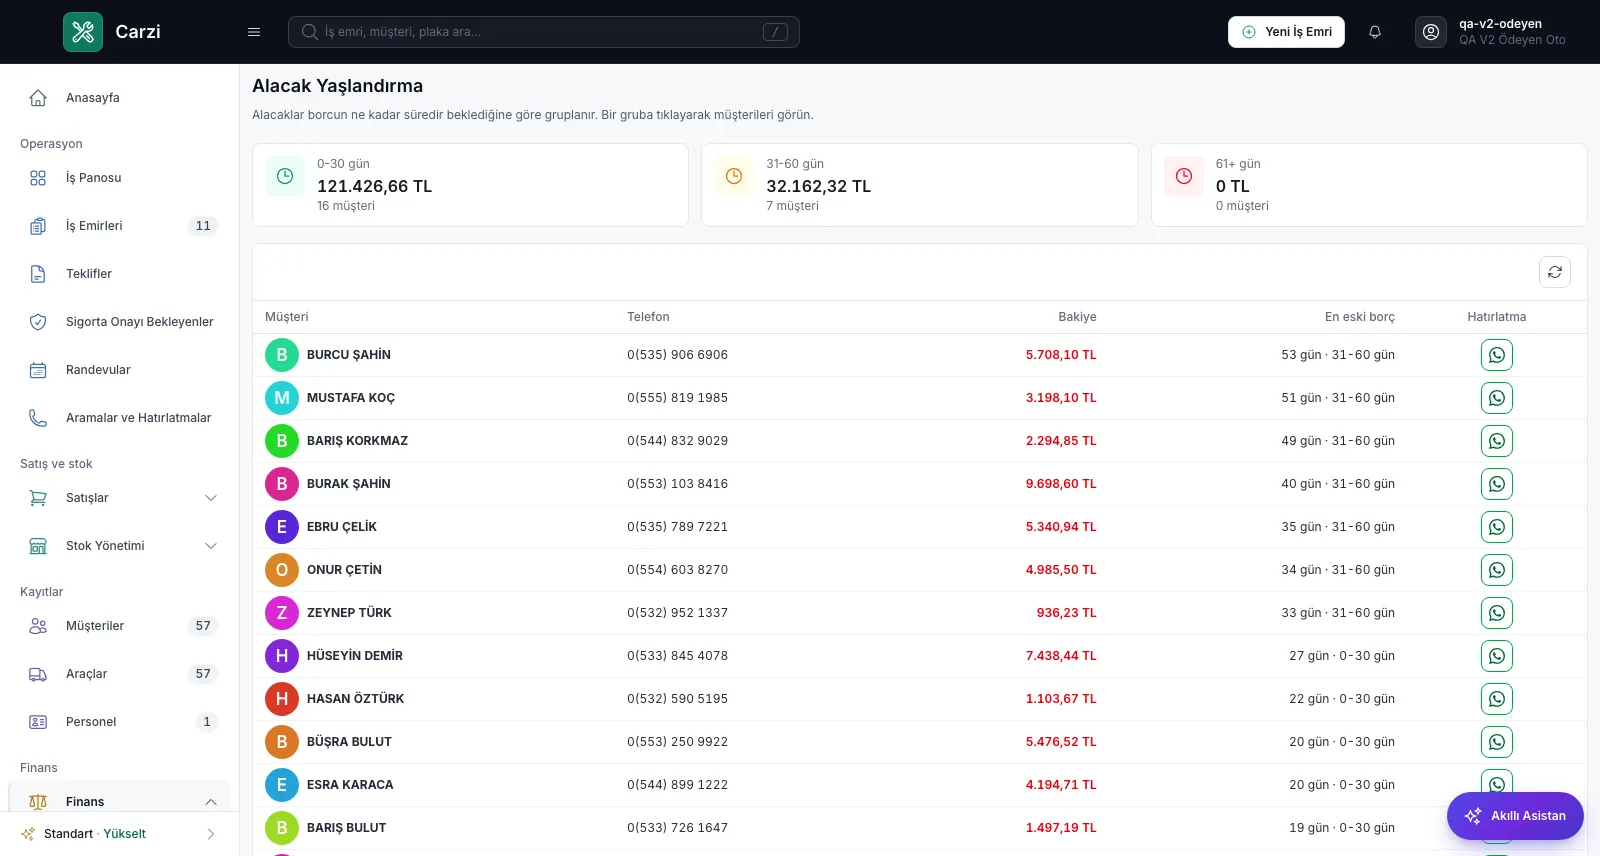Select the 31-60 gün aging card
Viewport: 1600px width, 856px height.
point(920,185)
